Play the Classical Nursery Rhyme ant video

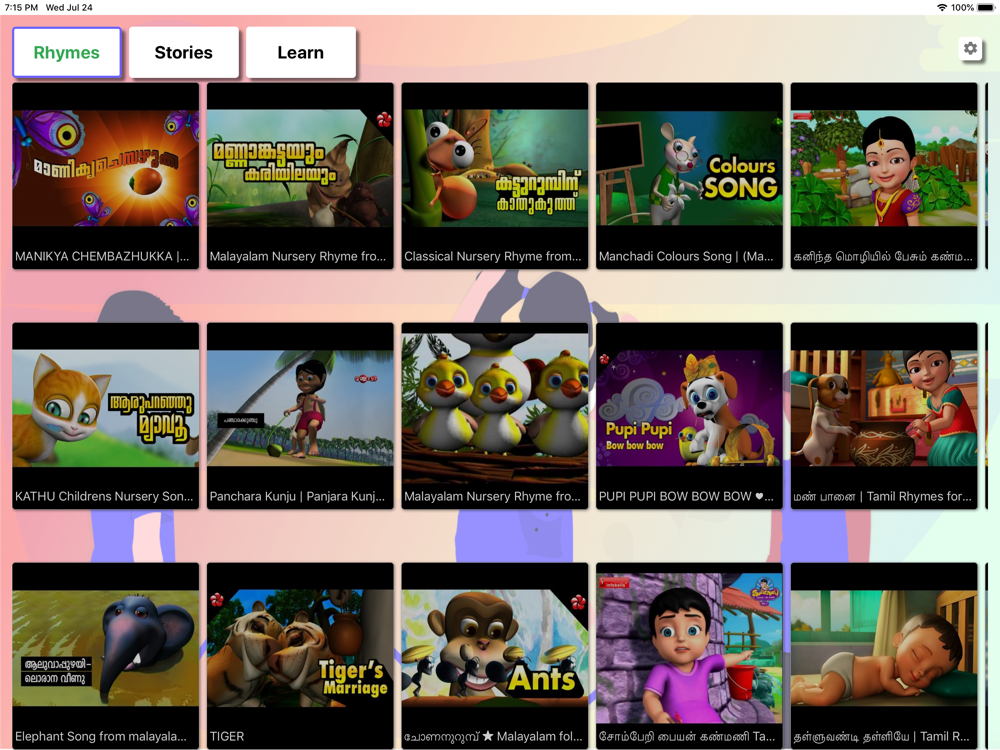[x=495, y=176]
